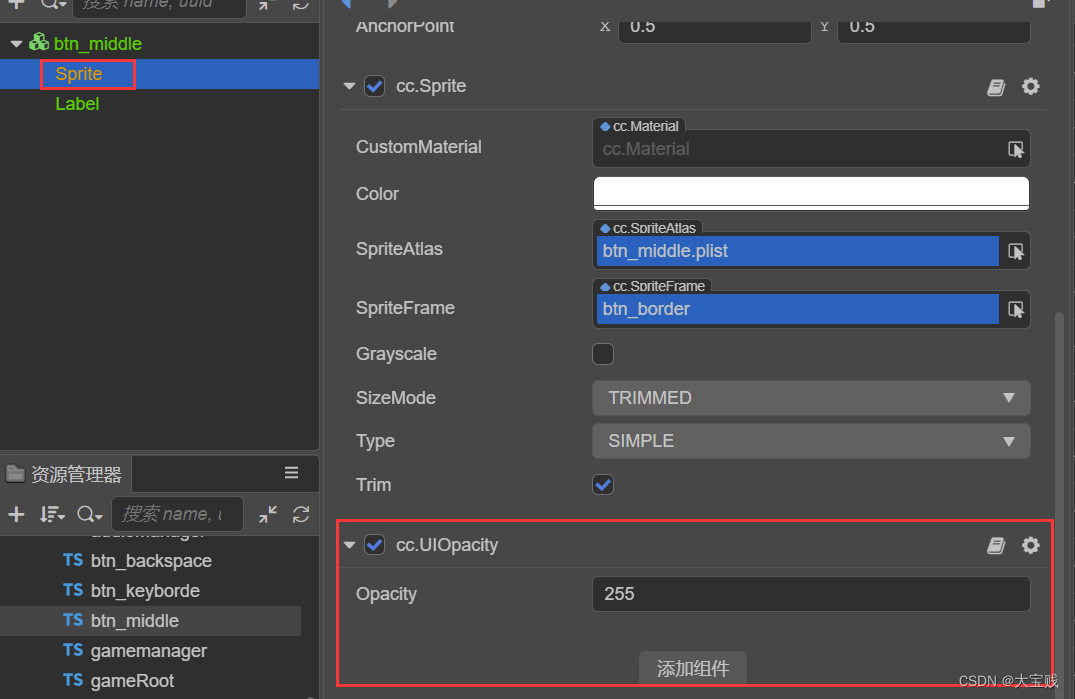Open the white Color swatch picker
Screen dimensions: 1075x699
click(811, 193)
